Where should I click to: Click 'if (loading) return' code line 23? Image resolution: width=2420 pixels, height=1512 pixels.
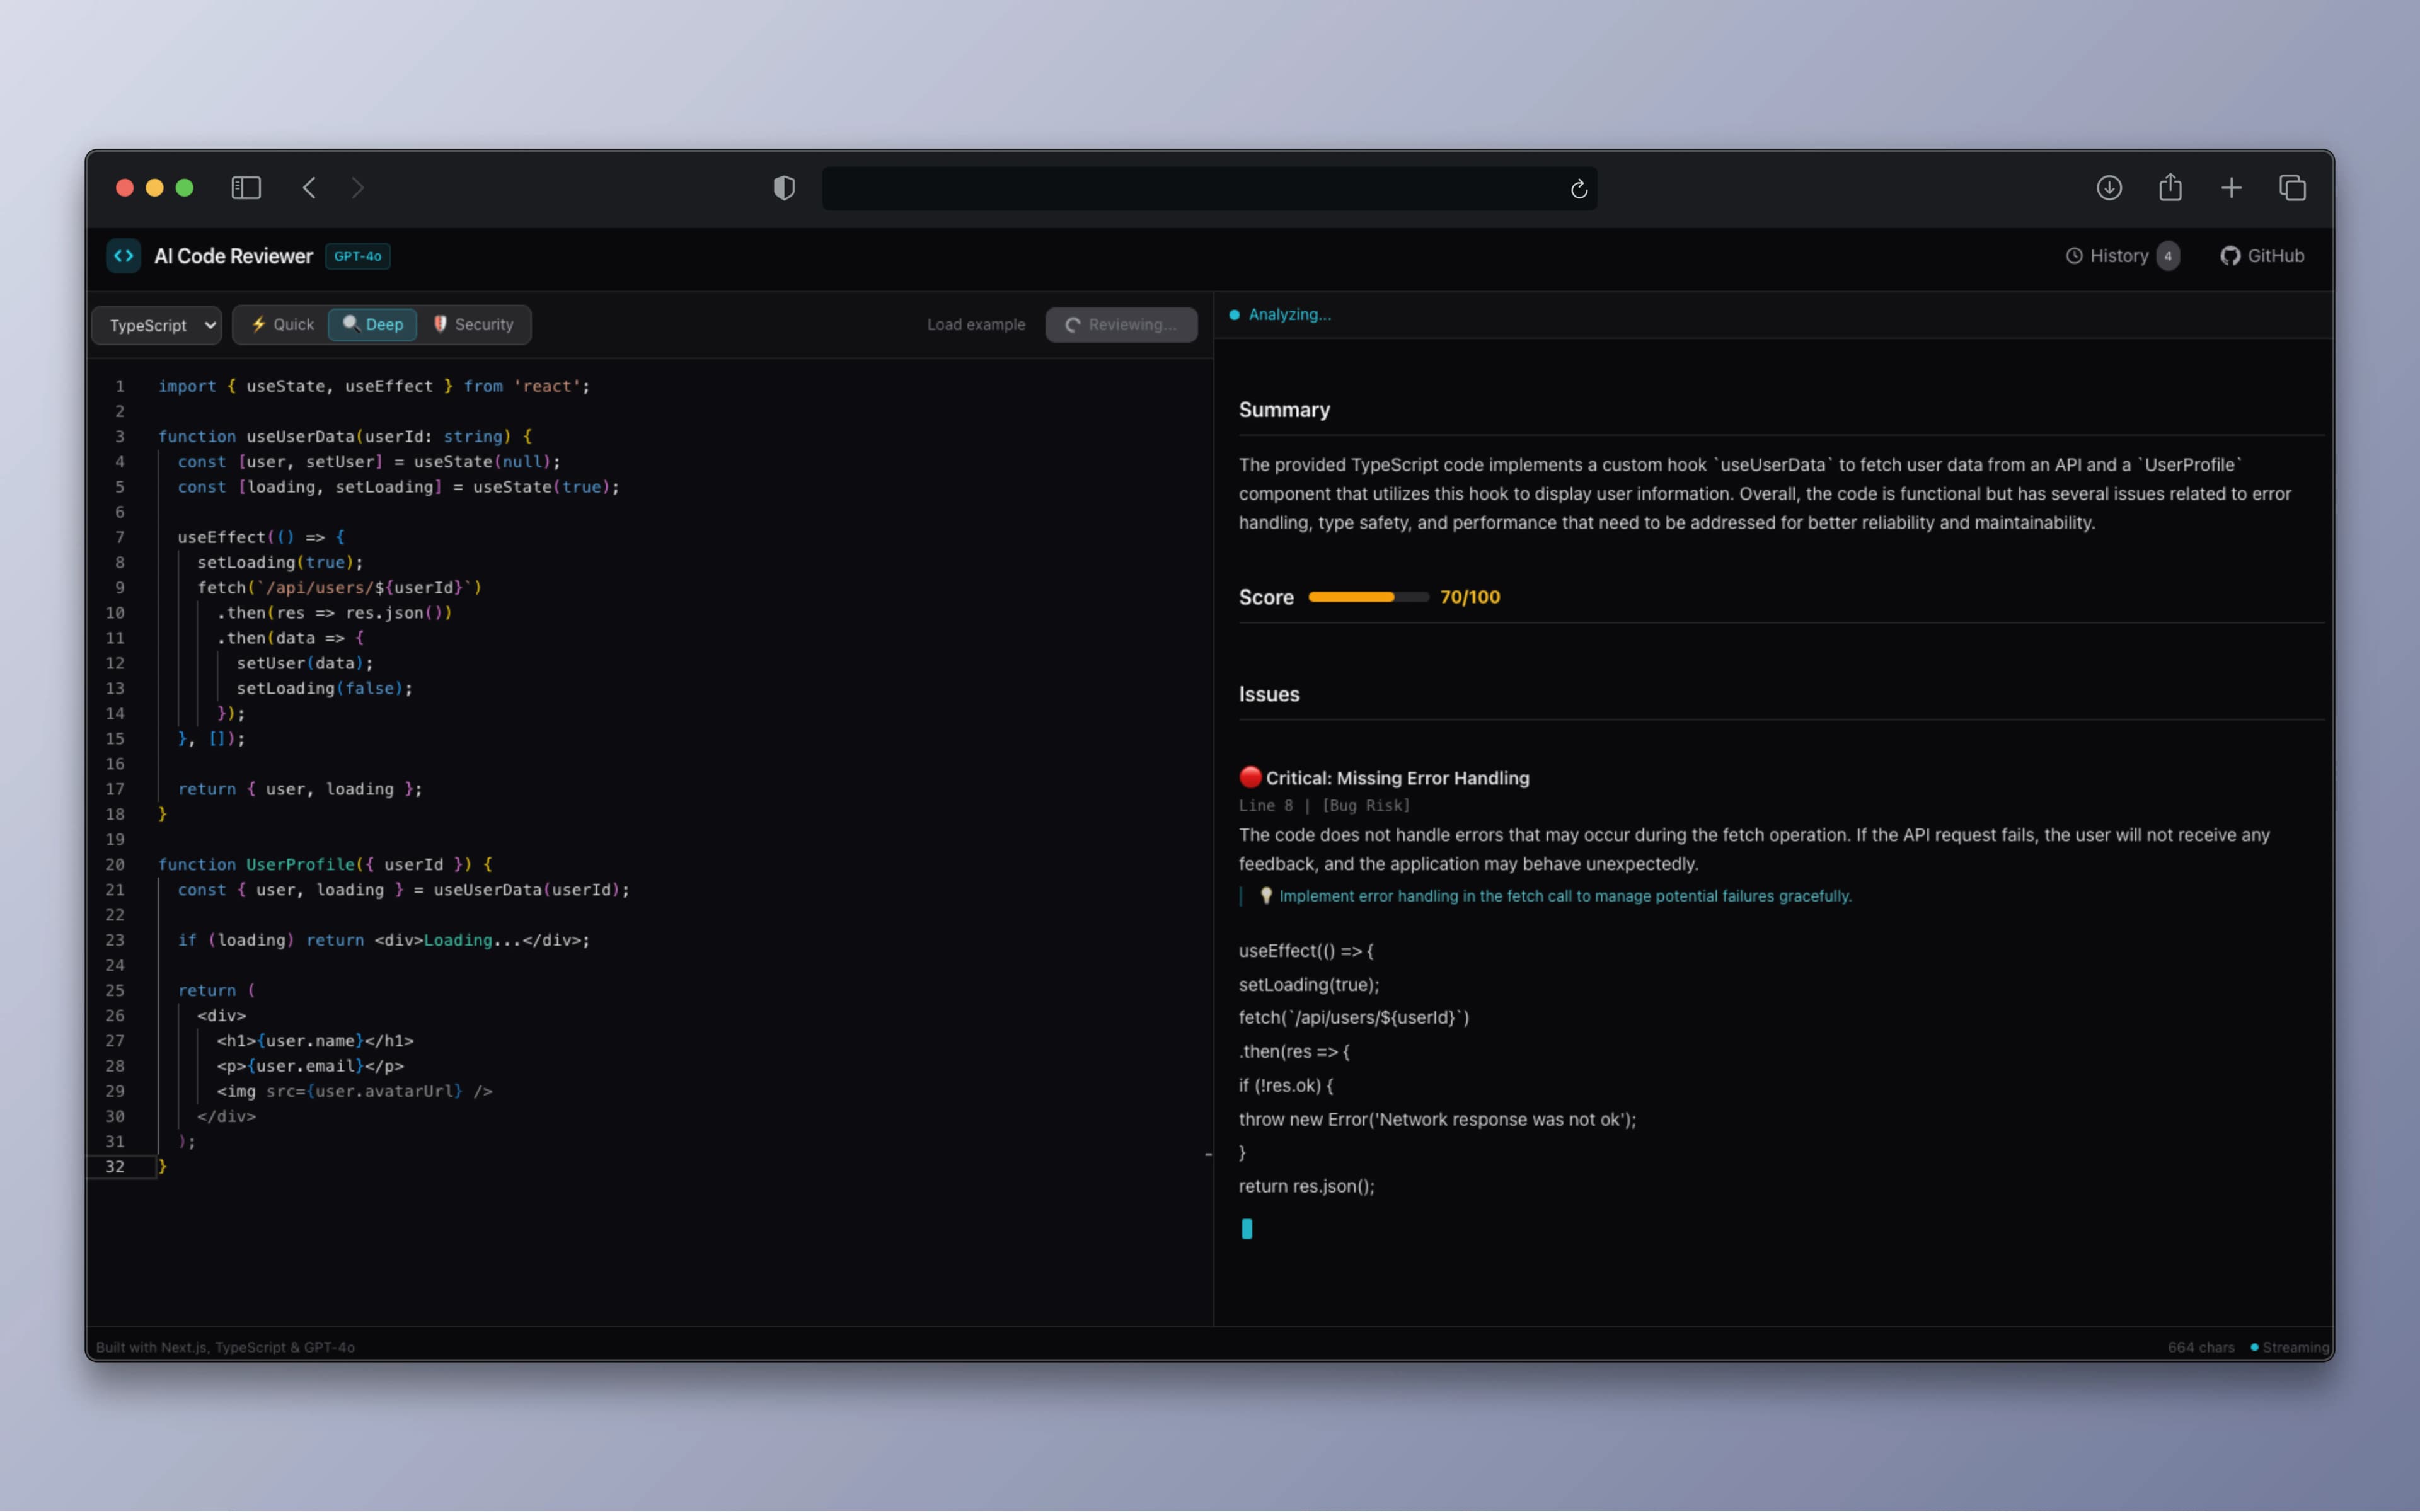(x=384, y=940)
